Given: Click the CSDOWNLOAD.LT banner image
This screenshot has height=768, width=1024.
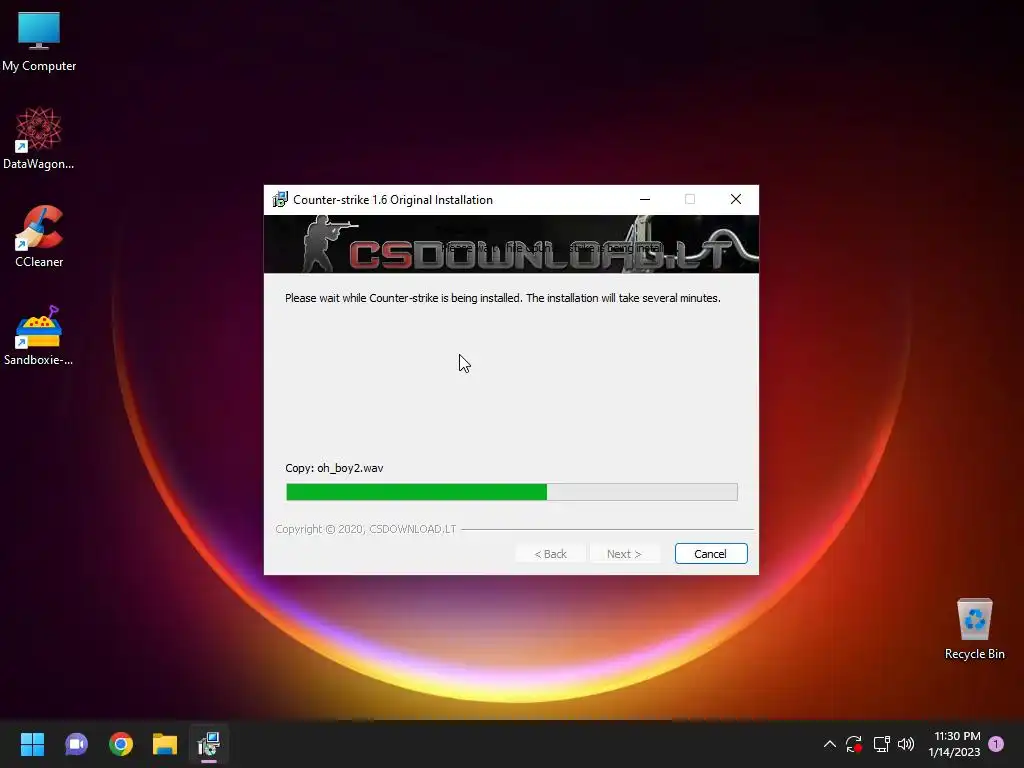Looking at the screenshot, I should pos(511,244).
